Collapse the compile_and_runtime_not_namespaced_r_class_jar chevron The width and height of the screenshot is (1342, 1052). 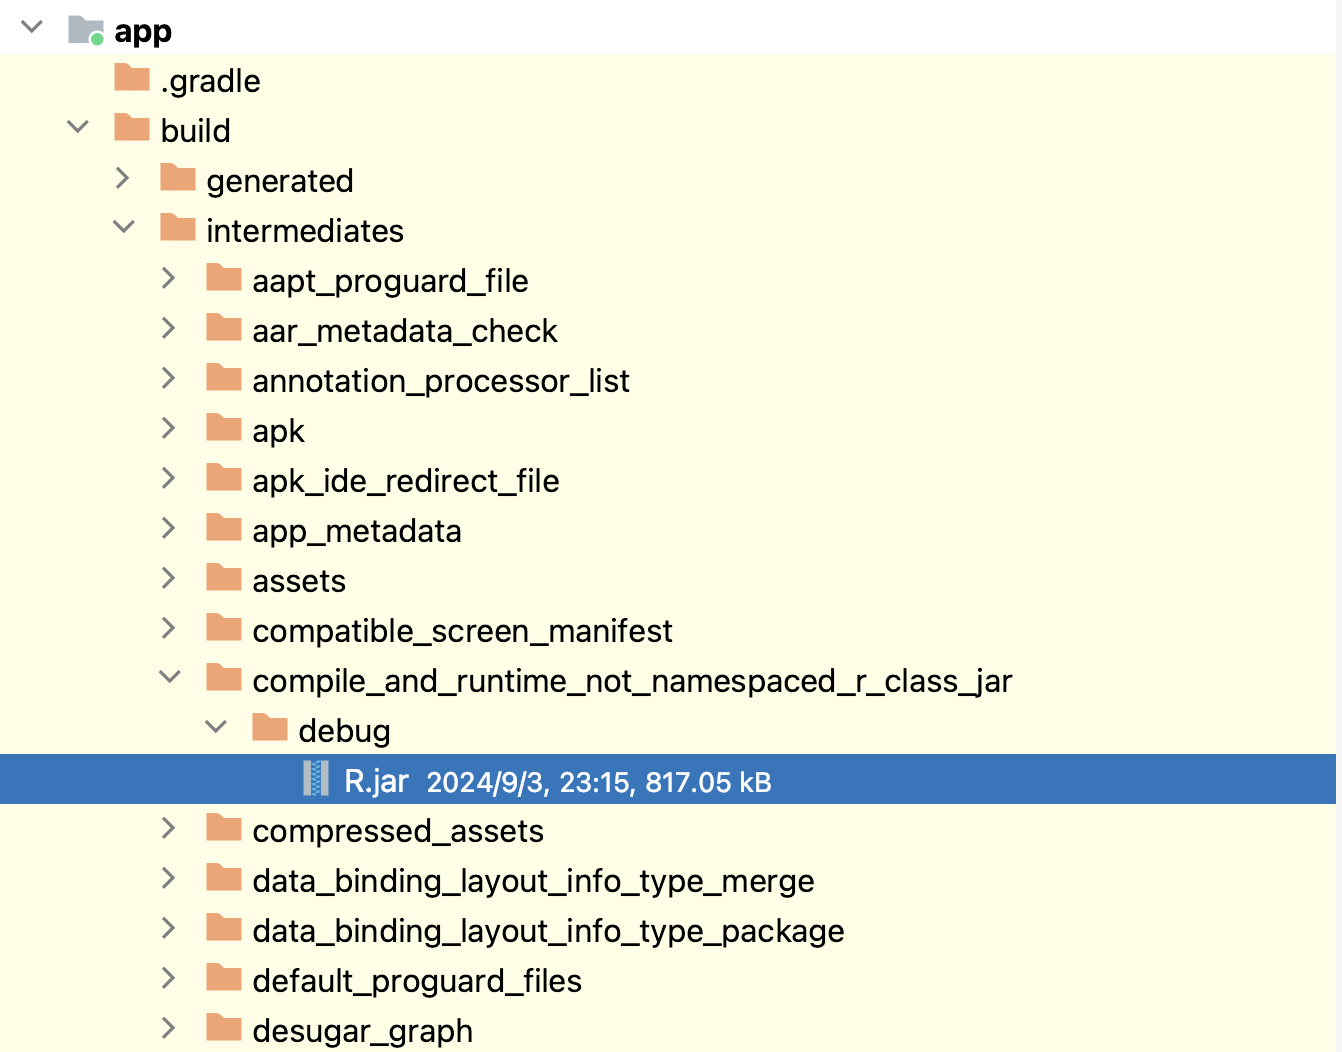coord(170,677)
